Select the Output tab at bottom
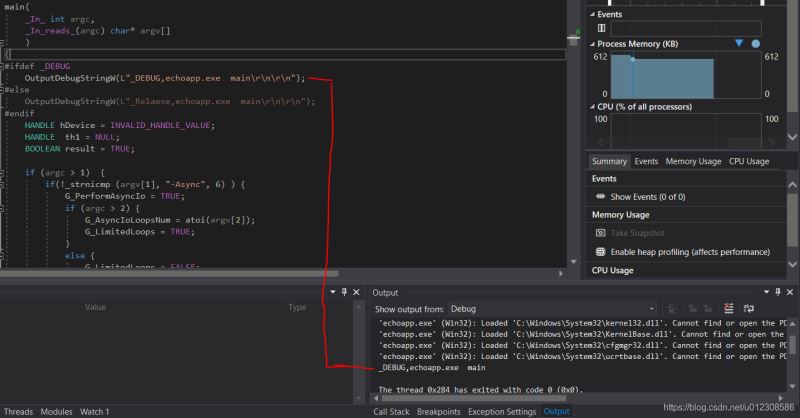800x418 pixels. [x=556, y=411]
